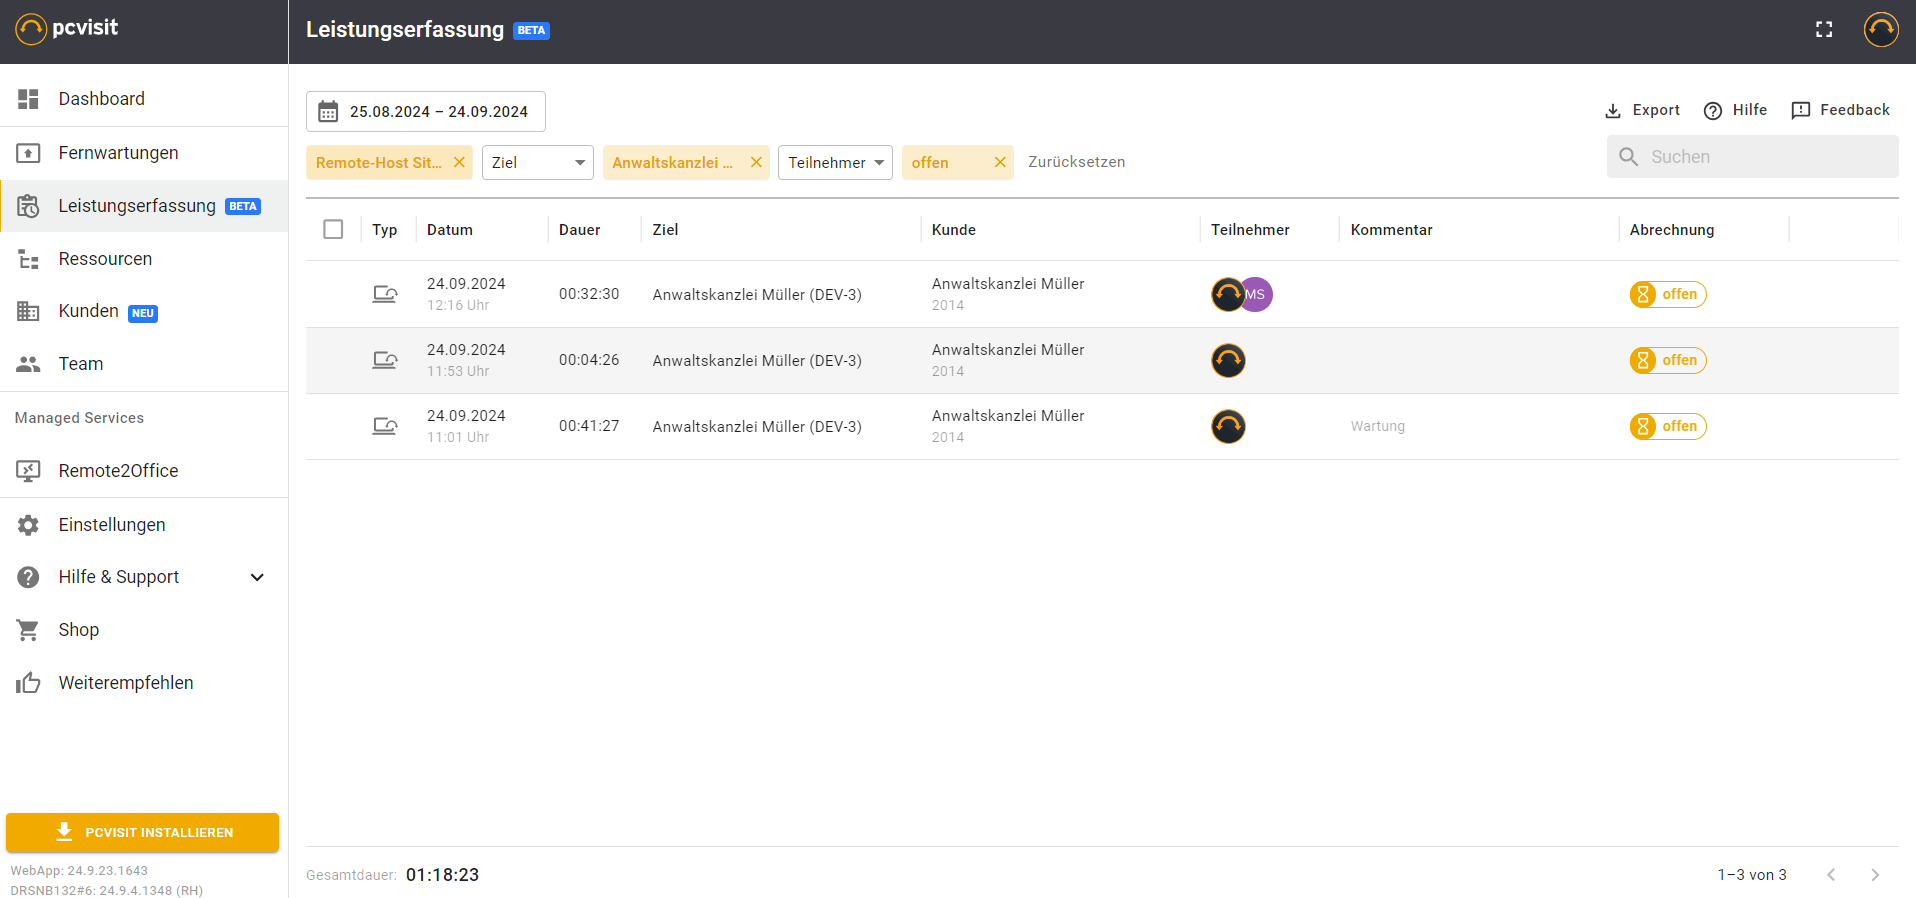Click the fullscreen icon in header
Image resolution: width=1916 pixels, height=898 pixels.
pos(1824,30)
